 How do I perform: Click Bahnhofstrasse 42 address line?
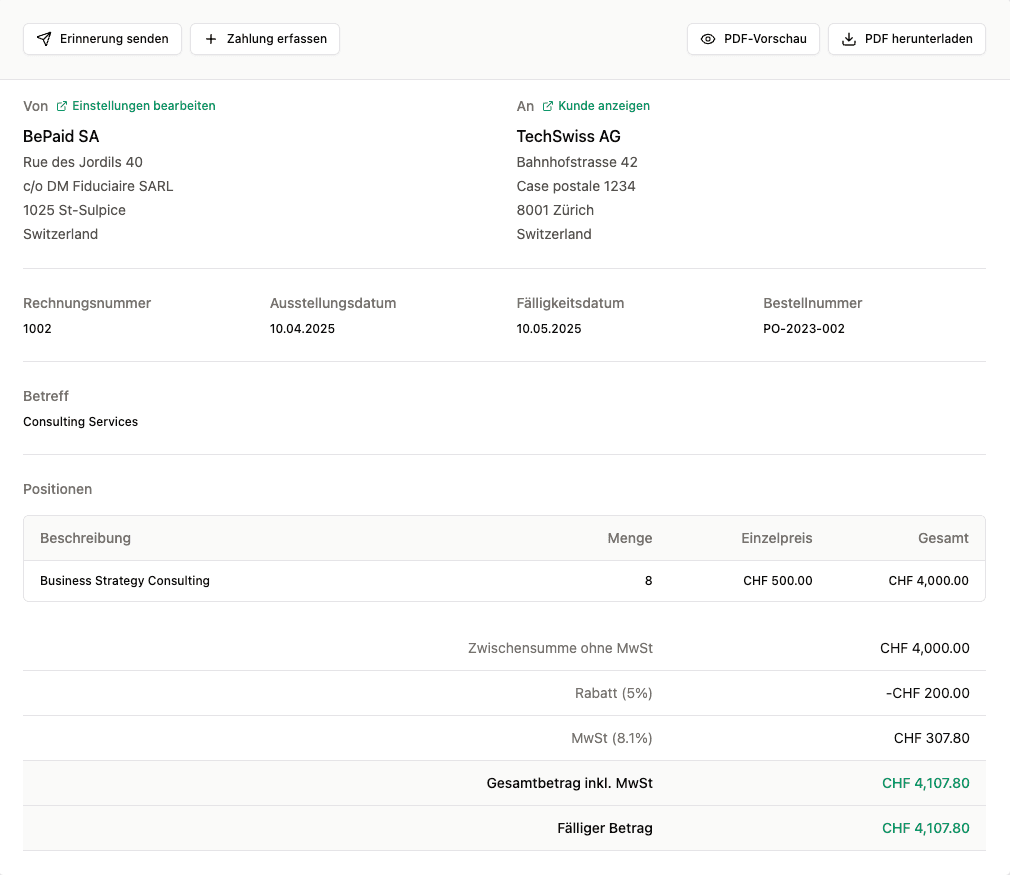pos(577,162)
